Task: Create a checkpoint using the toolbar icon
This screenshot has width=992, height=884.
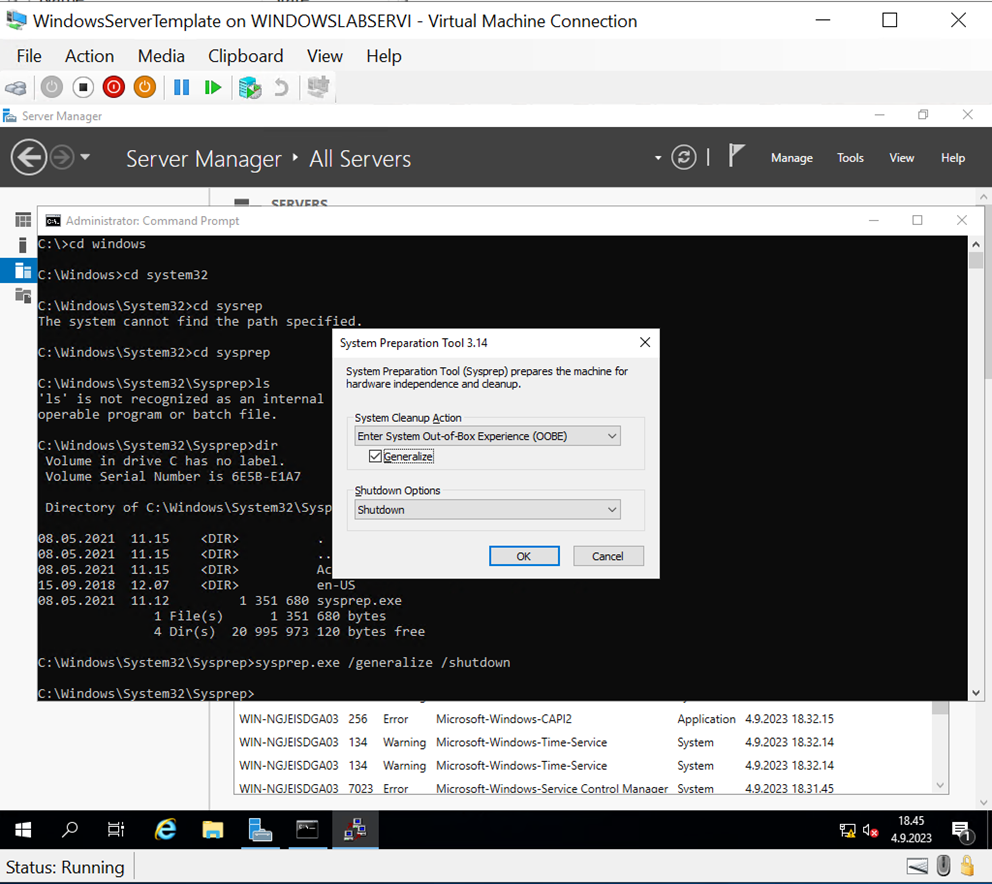Action: pyautogui.click(x=249, y=87)
